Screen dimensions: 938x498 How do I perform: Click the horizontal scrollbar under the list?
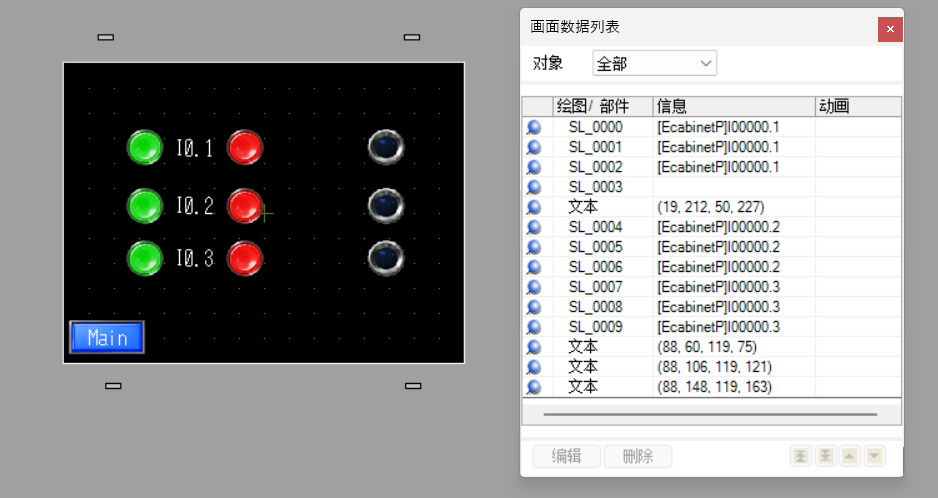pyautogui.click(x=710, y=413)
